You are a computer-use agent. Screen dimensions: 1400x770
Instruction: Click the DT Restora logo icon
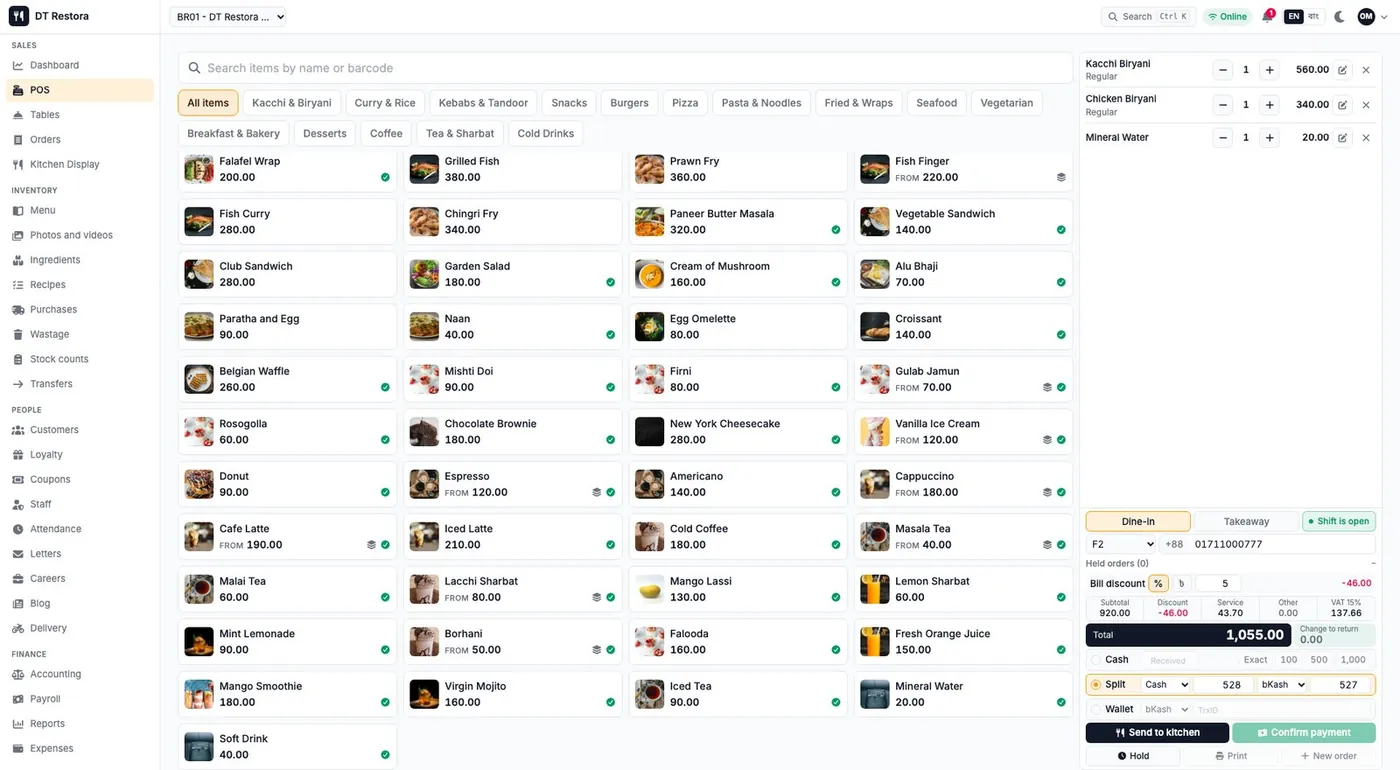(19, 16)
